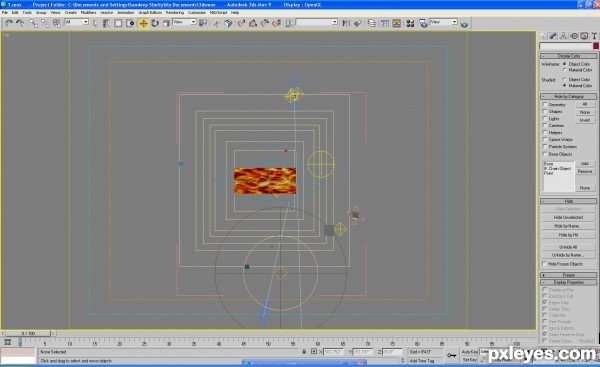Open the named selection sets dropdown

317,22
